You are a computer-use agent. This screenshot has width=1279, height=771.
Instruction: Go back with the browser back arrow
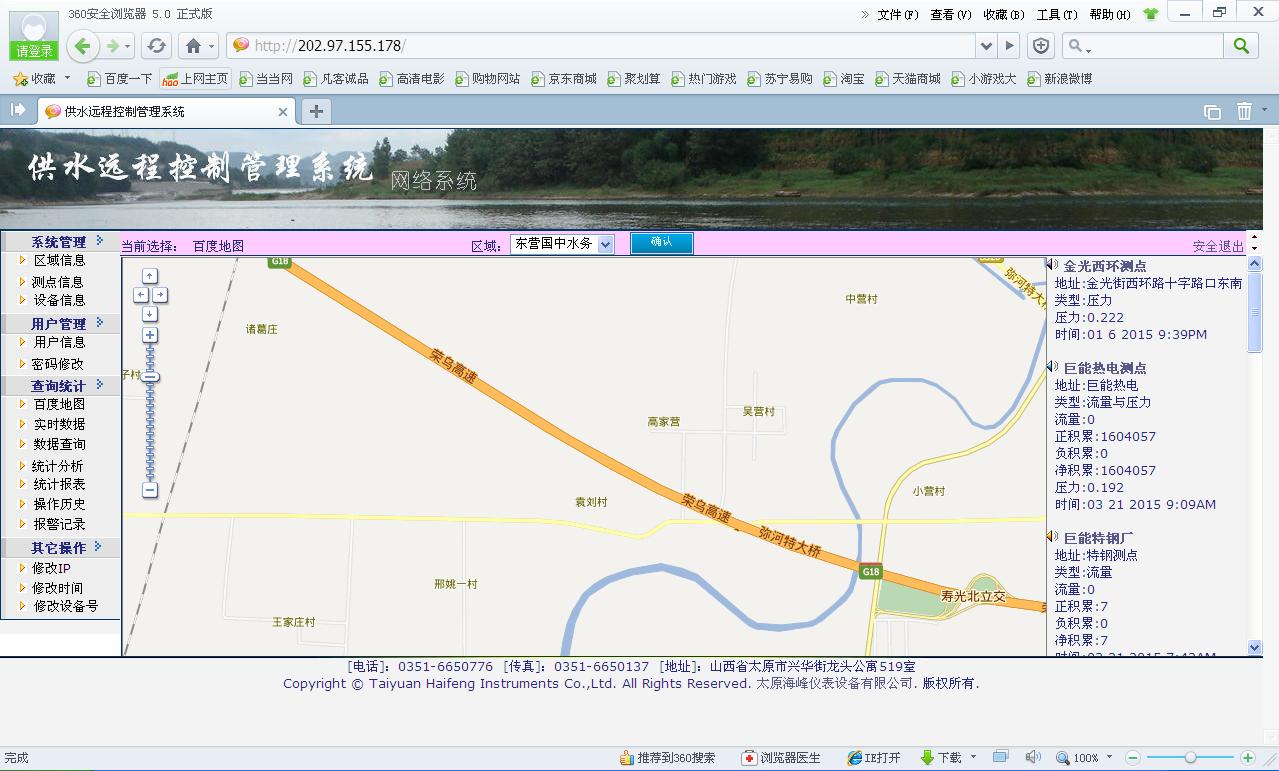pos(83,46)
